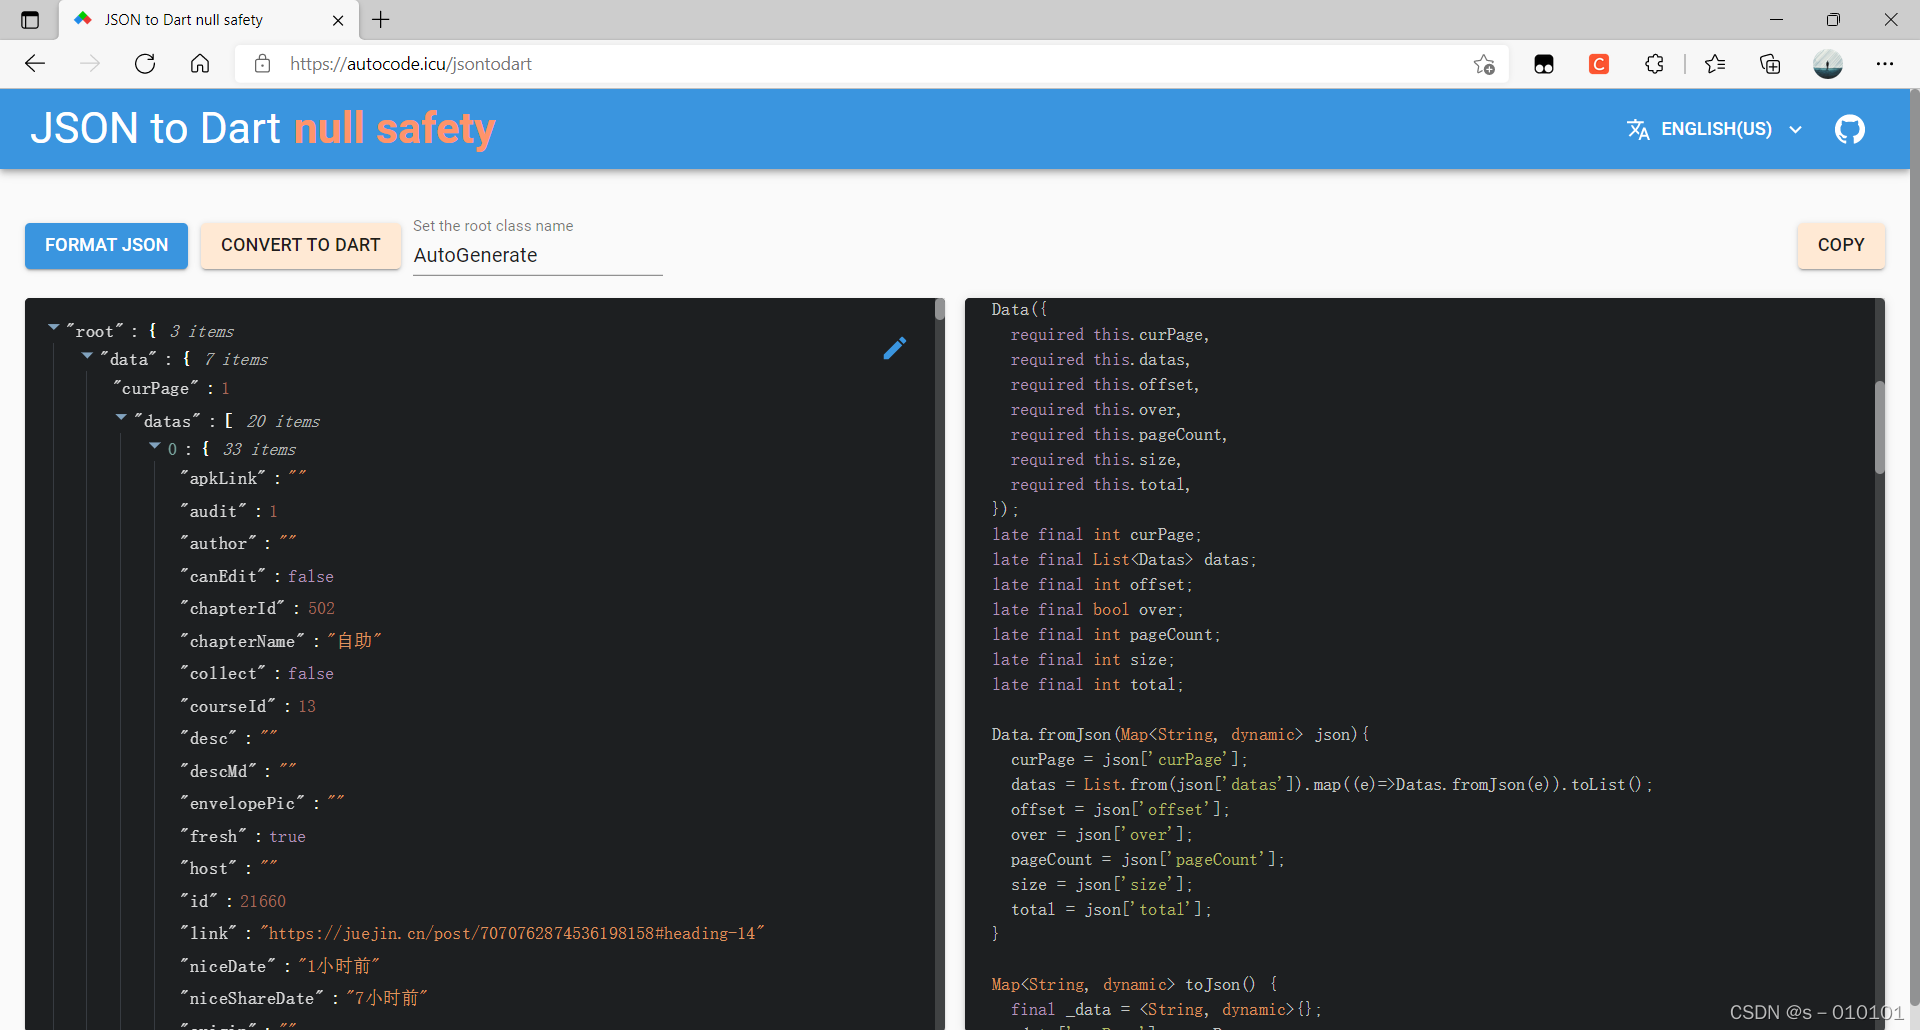
Task: Click the "curPage" key in JSON tree
Action: 155,388
